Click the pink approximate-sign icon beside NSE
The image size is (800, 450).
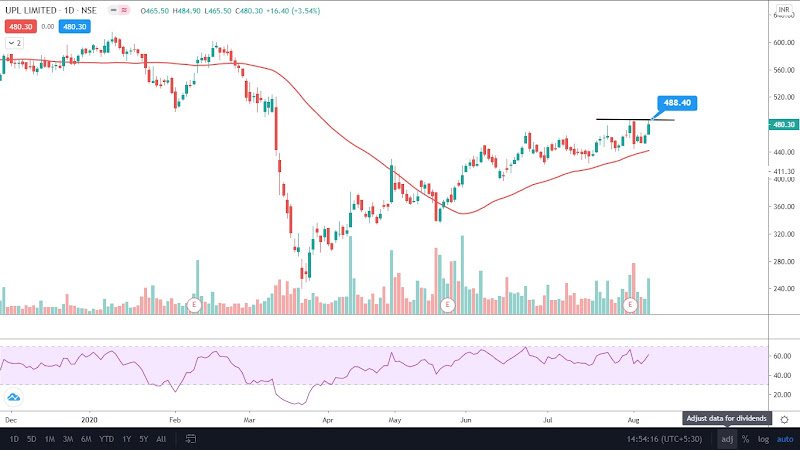tap(124, 10)
